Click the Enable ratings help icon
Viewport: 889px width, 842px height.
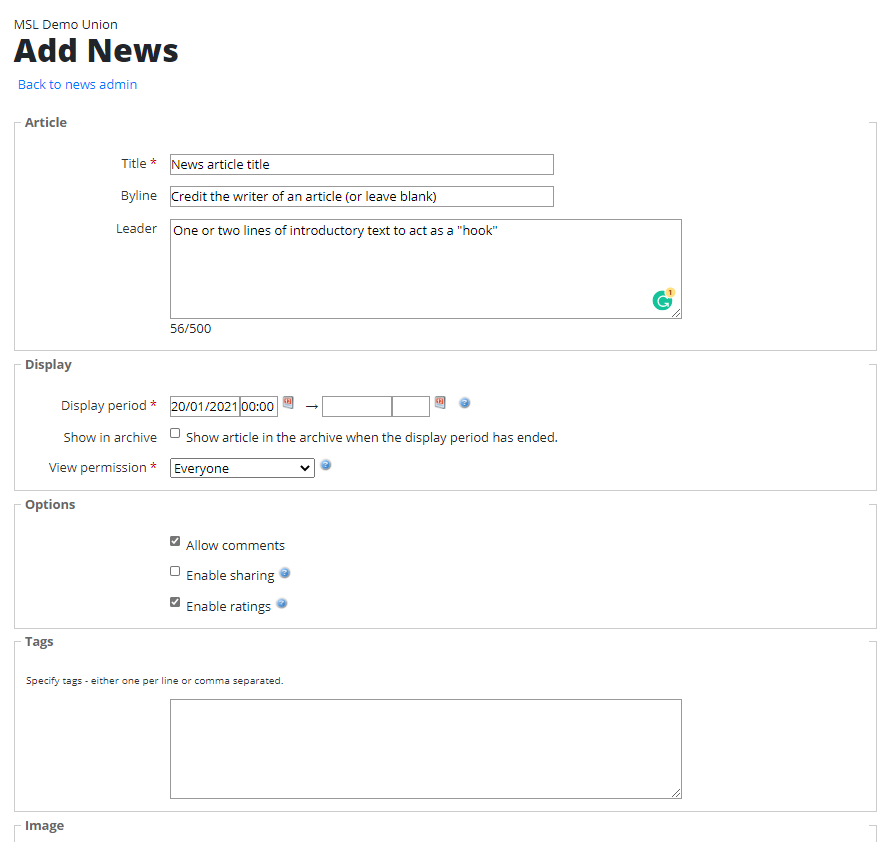(x=282, y=603)
